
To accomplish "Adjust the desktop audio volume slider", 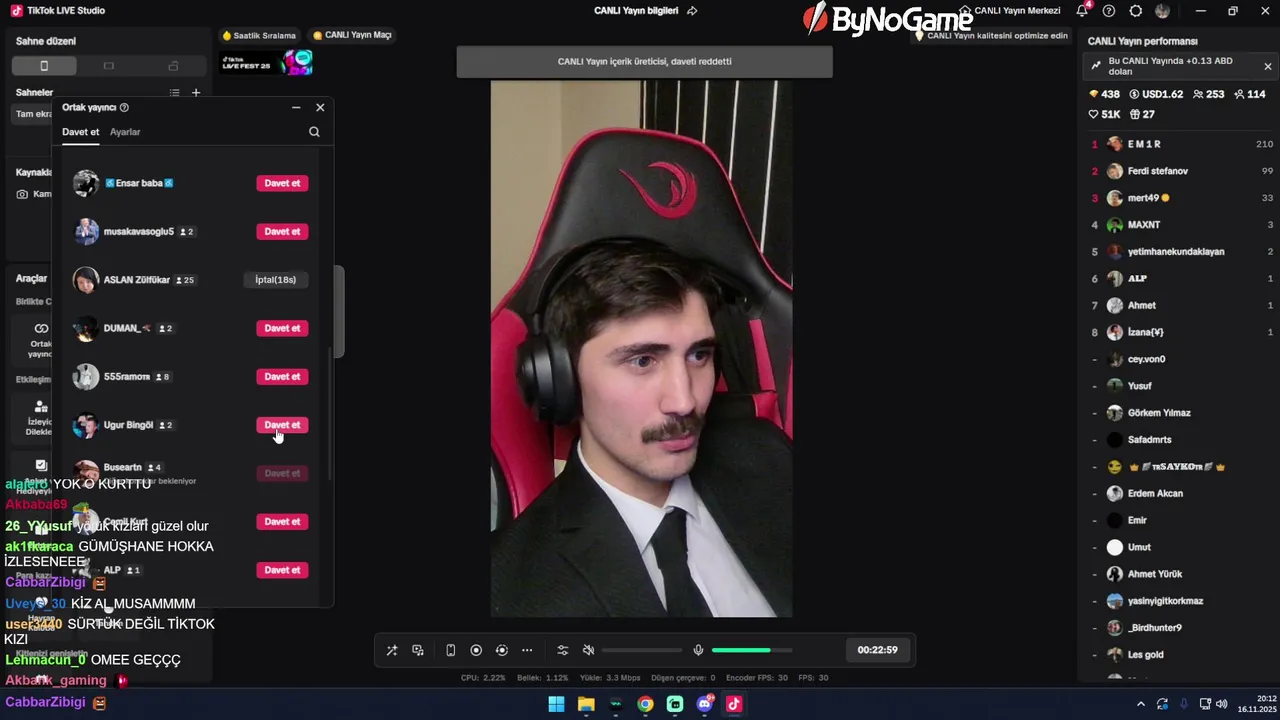I will point(642,650).
